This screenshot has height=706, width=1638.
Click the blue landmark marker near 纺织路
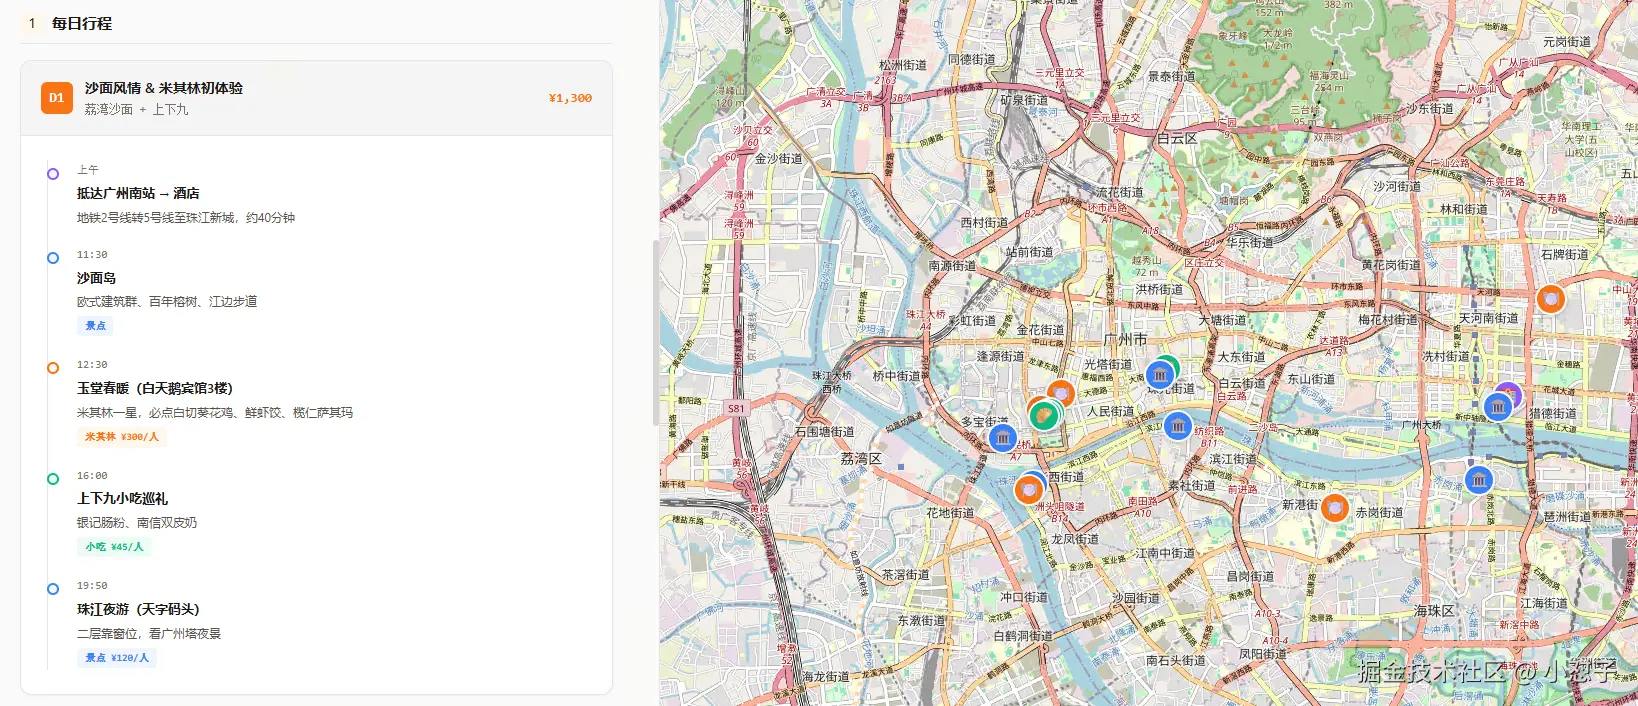pyautogui.click(x=1178, y=427)
